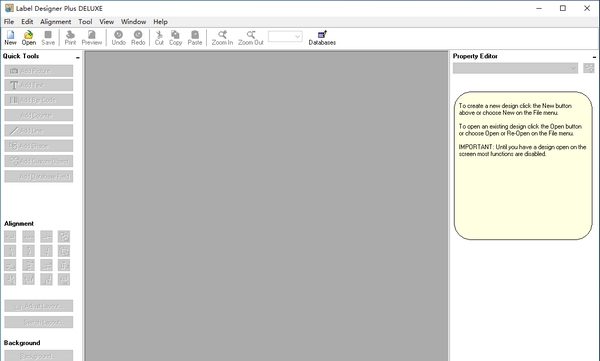Click the Print toolbar icon
This screenshot has width=600, height=361.
tap(70, 38)
